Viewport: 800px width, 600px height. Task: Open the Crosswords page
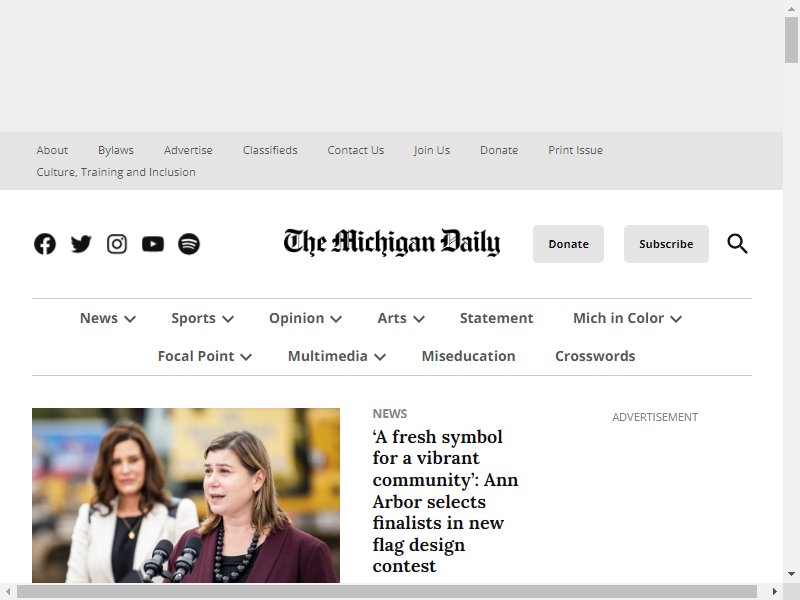point(595,356)
